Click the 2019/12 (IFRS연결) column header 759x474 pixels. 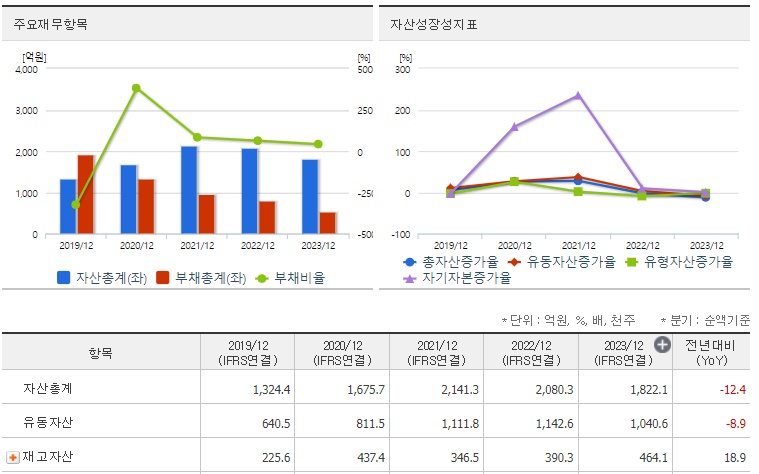pos(248,352)
